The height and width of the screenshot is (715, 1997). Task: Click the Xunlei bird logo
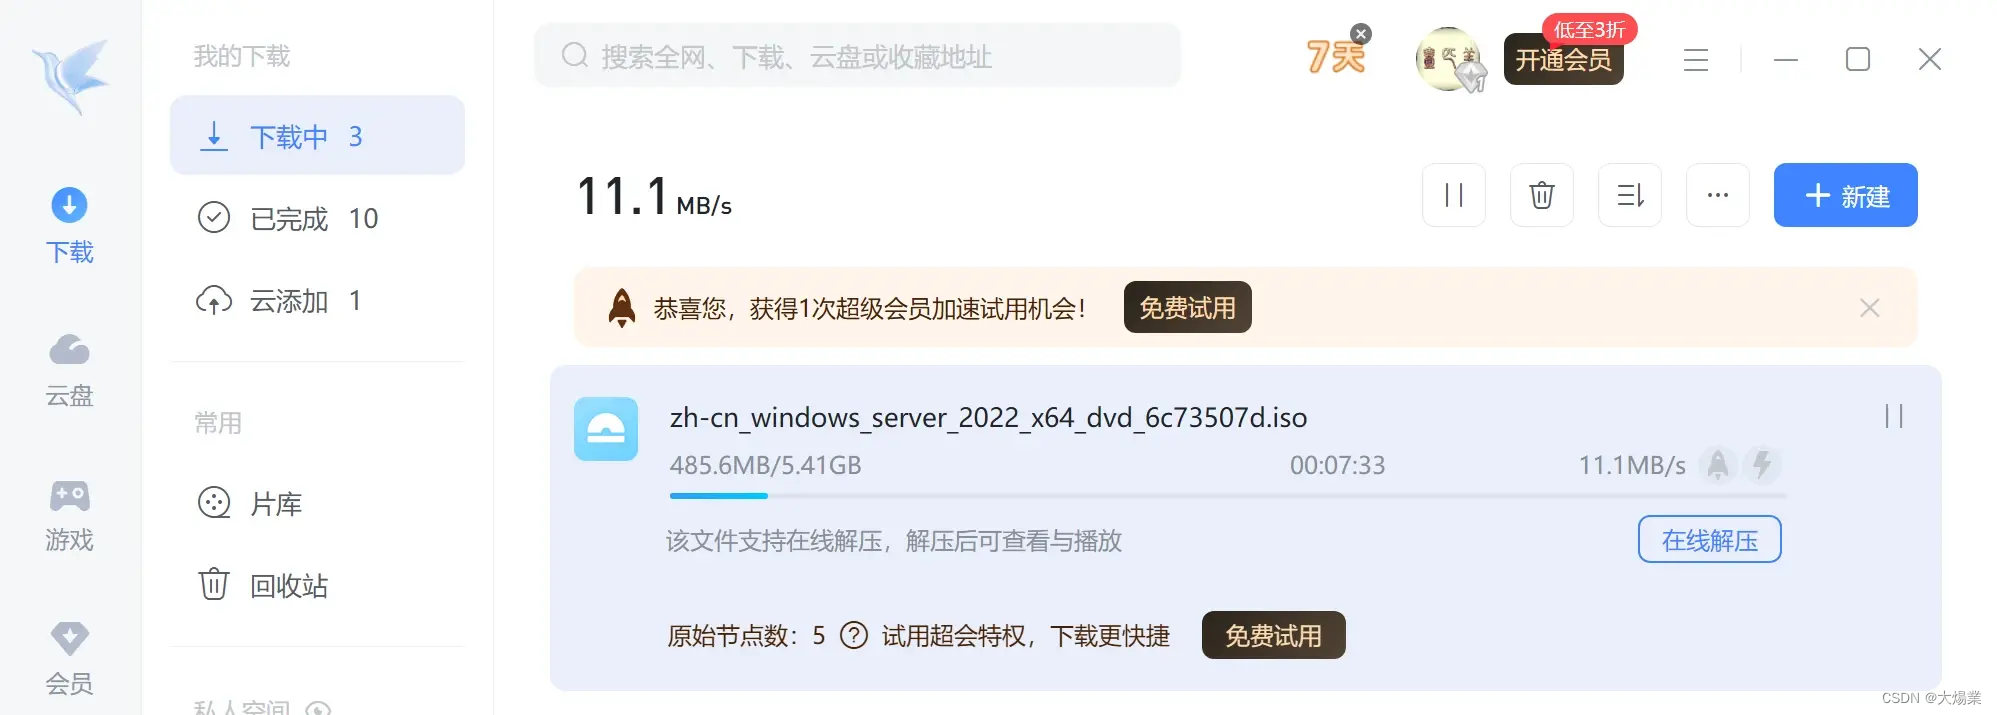(70, 75)
